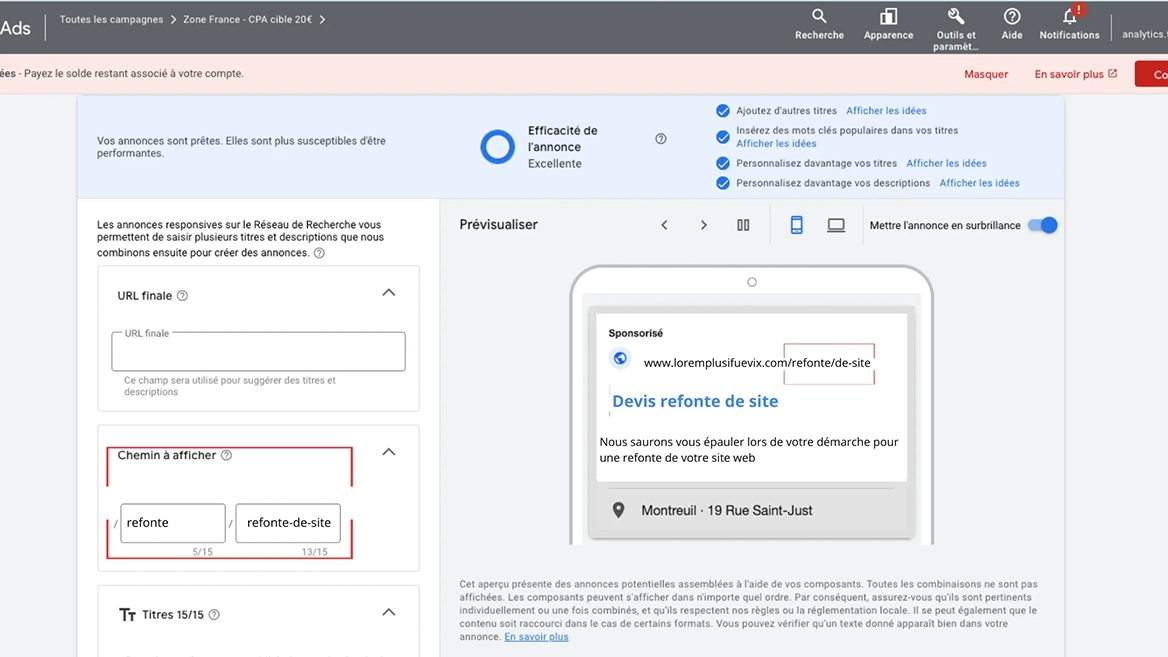Click Afficher les idées under mots clés populaires
1168x657 pixels.
point(776,143)
